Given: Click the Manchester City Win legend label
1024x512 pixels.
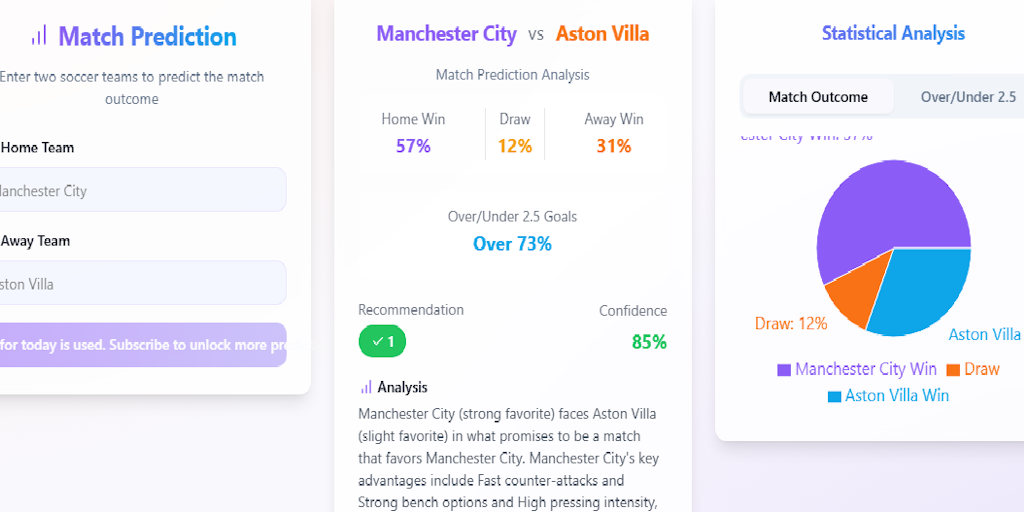Looking at the screenshot, I should [865, 369].
